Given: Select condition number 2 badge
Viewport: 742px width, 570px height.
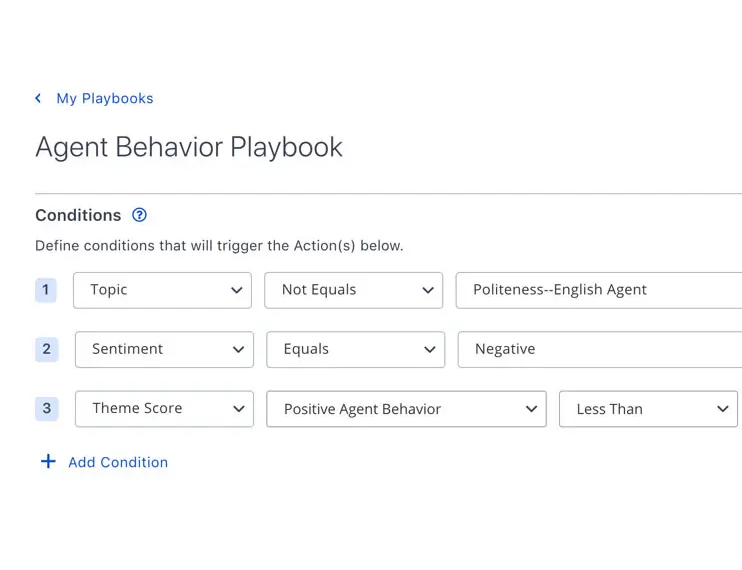Looking at the screenshot, I should click(46, 349).
